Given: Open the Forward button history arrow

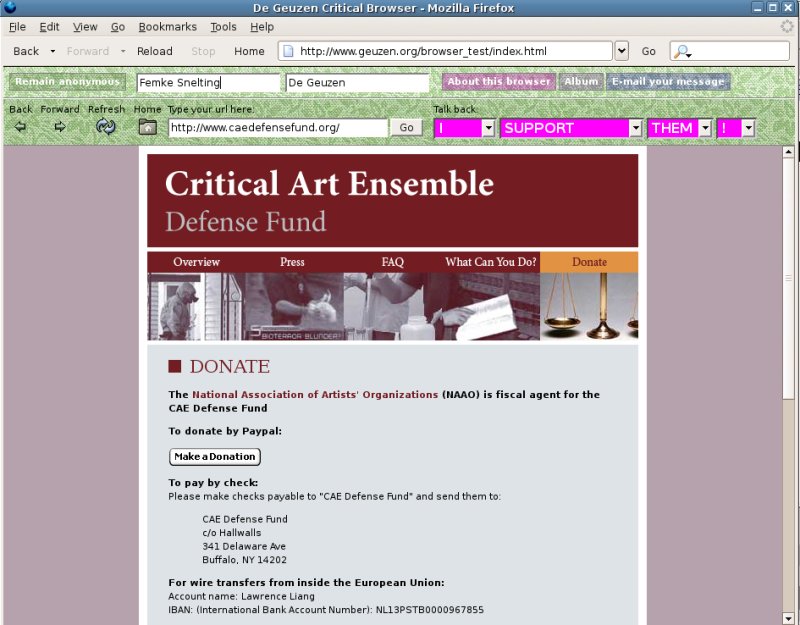Looking at the screenshot, I should pyautogui.click(x=123, y=51).
